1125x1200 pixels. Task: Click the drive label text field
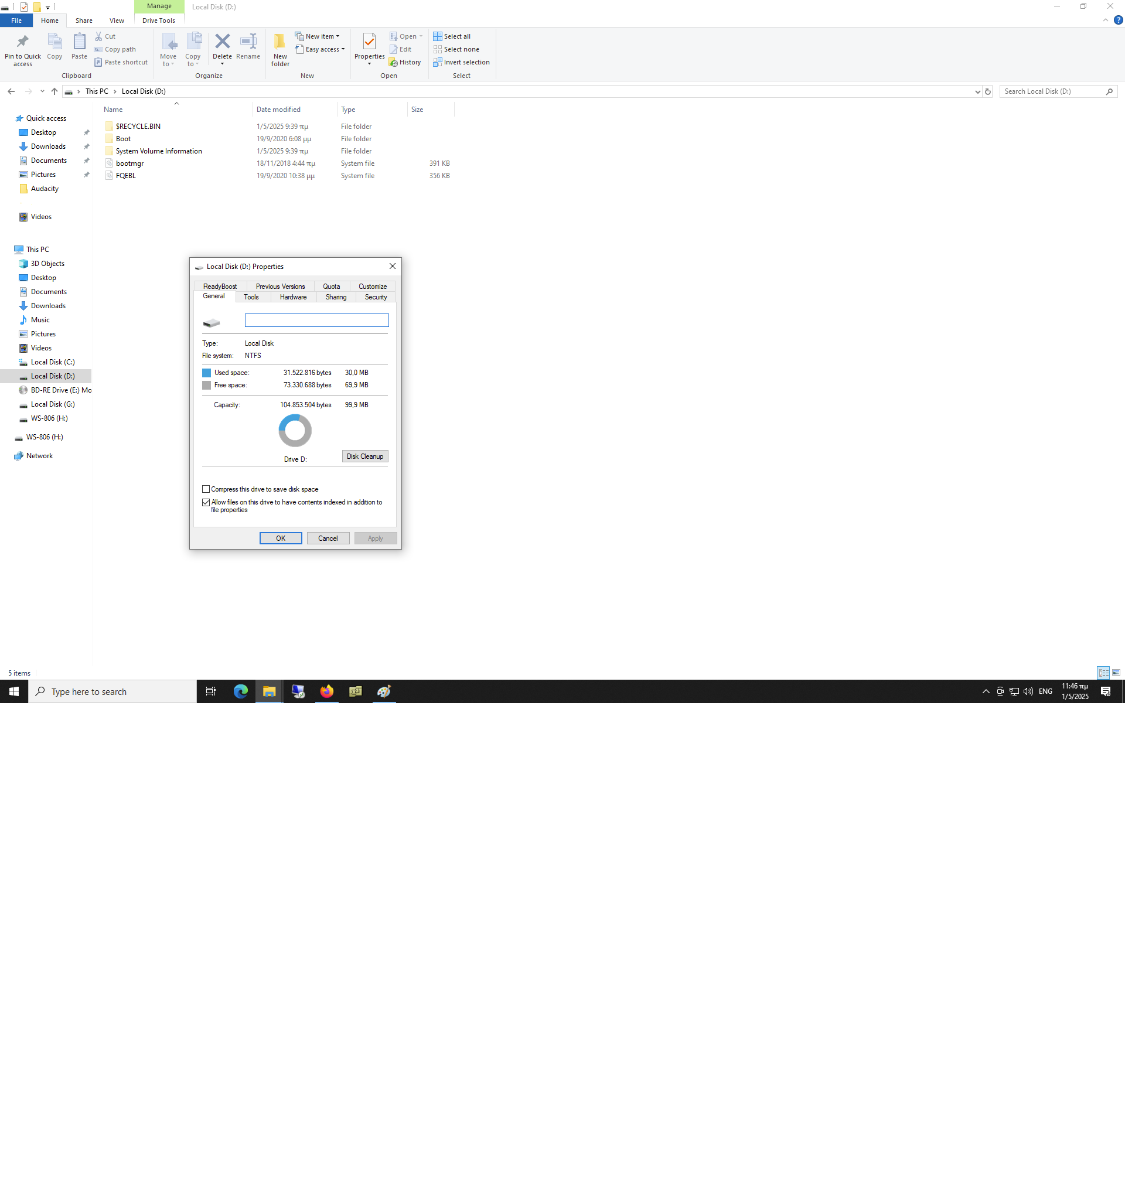coord(317,320)
